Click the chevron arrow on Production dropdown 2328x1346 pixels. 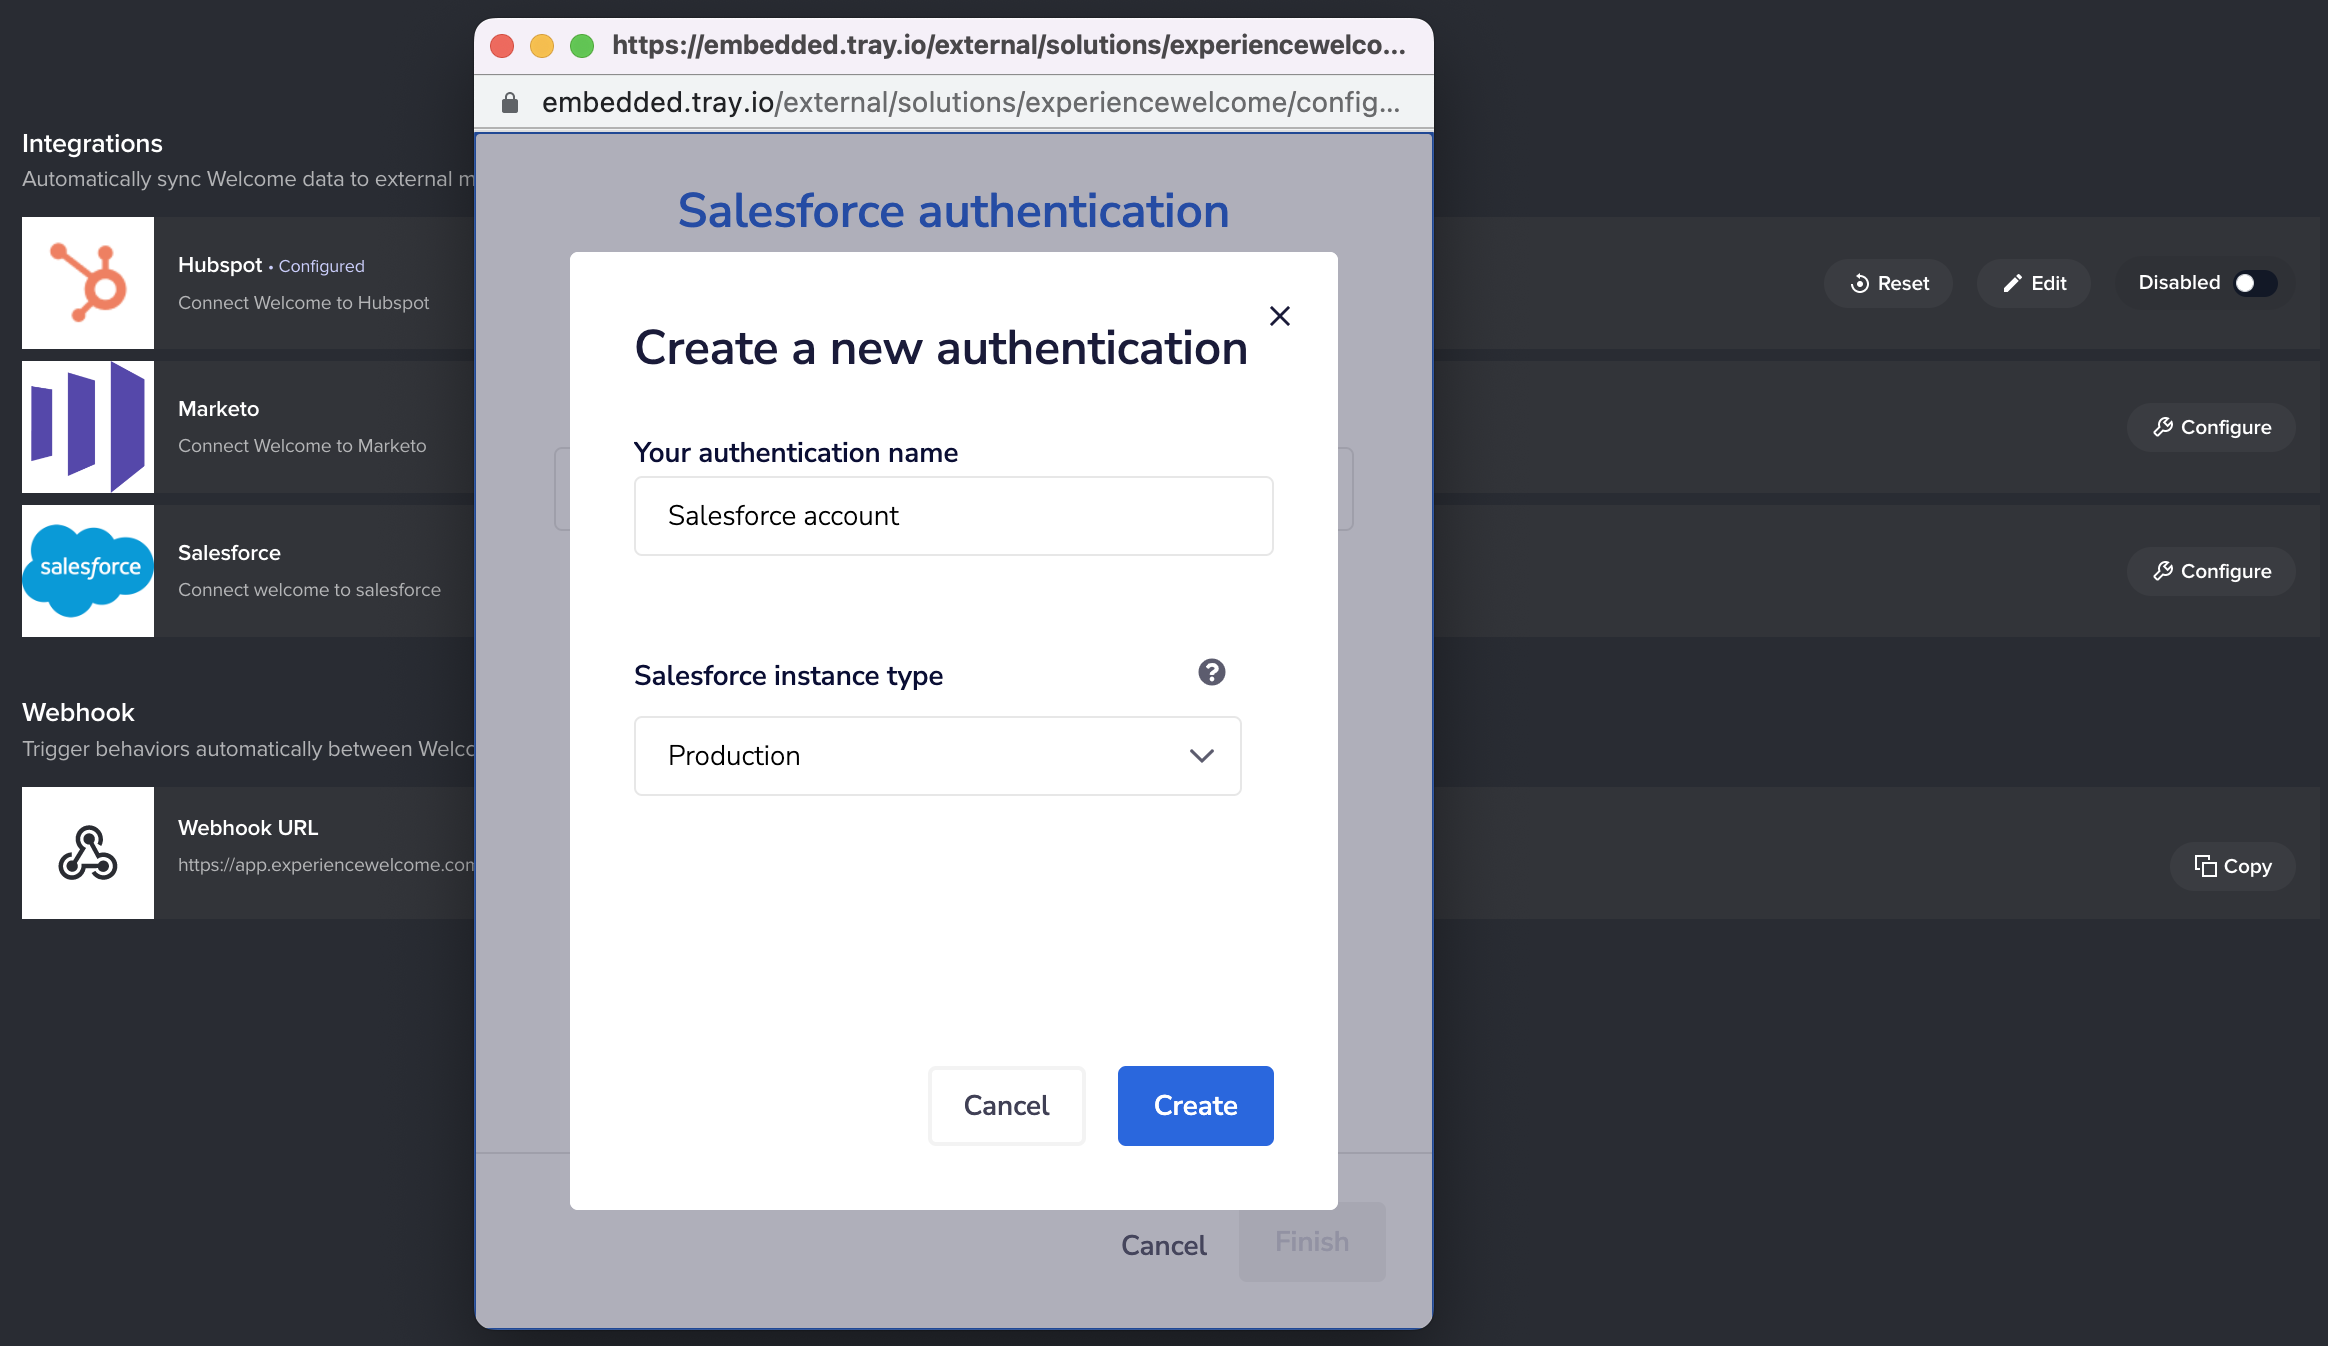pyautogui.click(x=1202, y=756)
